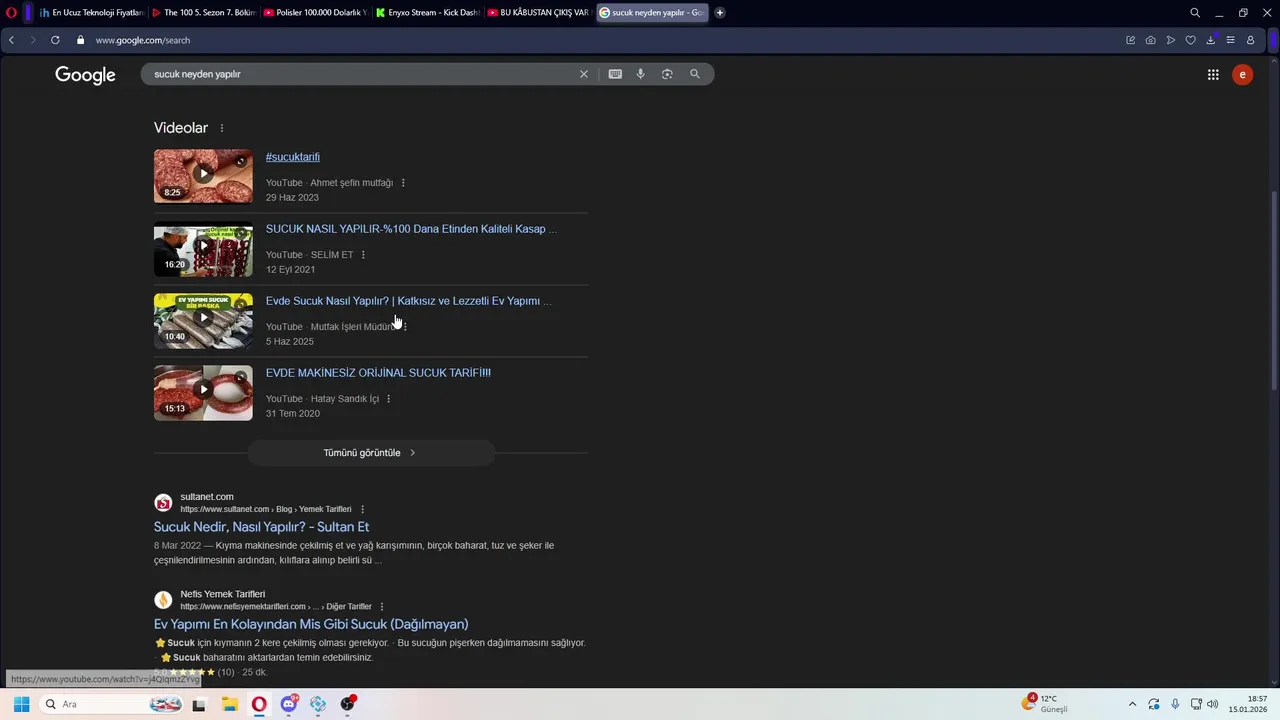
Task: Open the Opera browser taskbar icon
Action: pos(259,704)
